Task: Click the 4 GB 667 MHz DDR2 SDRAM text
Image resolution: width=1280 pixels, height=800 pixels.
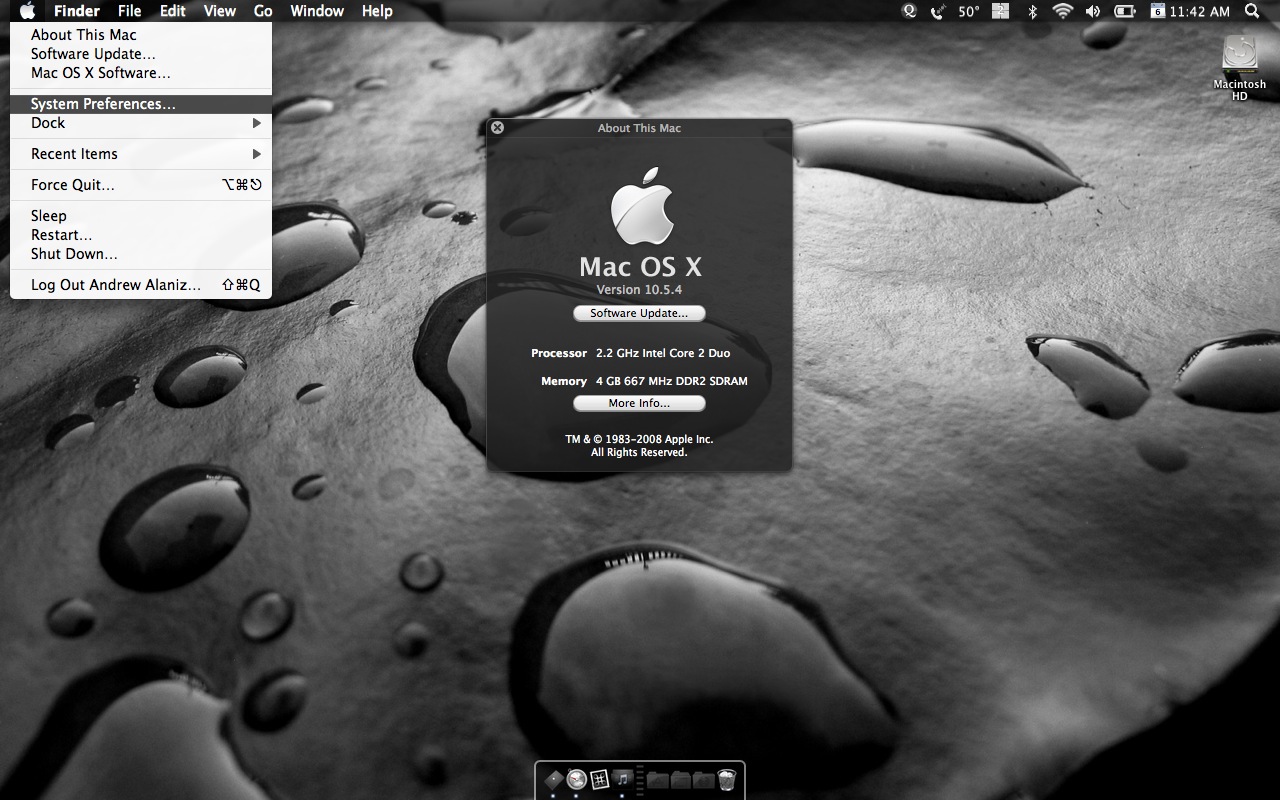Action: point(671,381)
